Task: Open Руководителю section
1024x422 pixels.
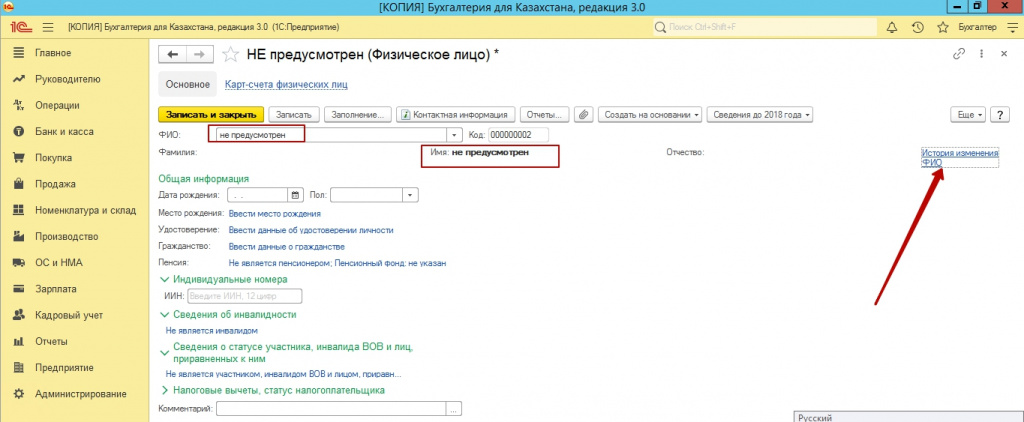Action: tap(67, 79)
